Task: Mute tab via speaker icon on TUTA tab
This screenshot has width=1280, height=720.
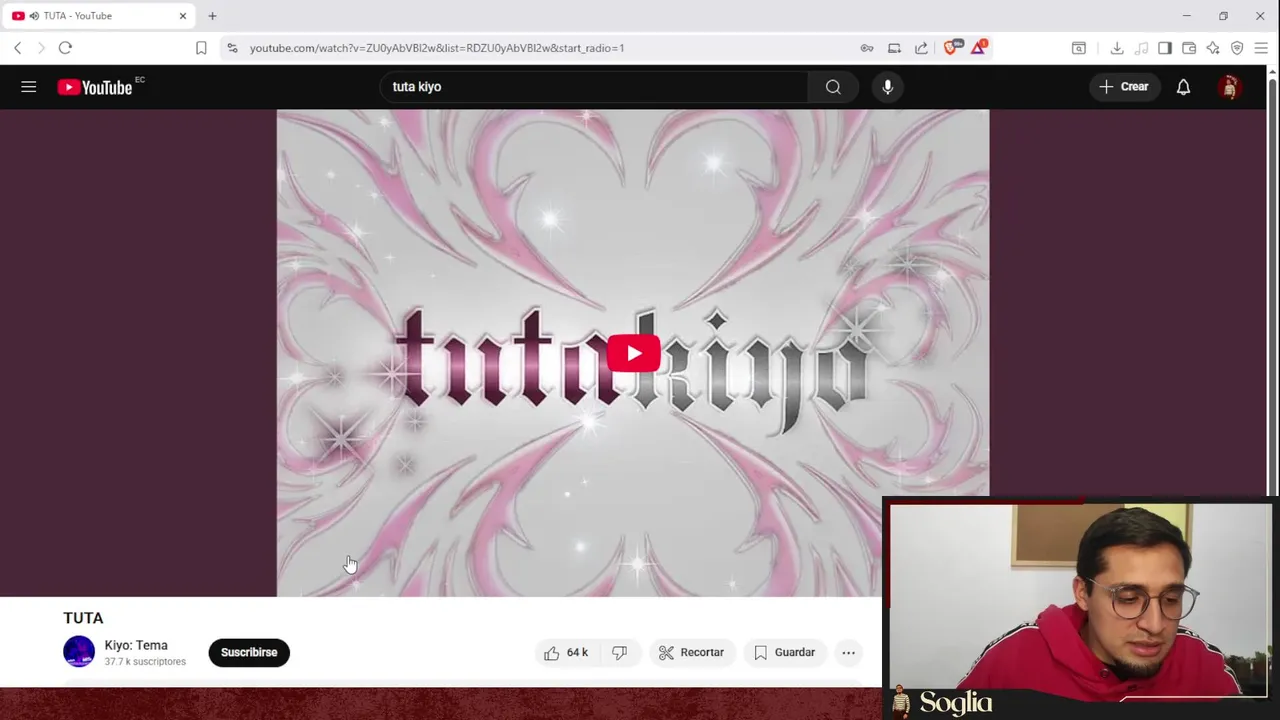Action: pos(34,16)
